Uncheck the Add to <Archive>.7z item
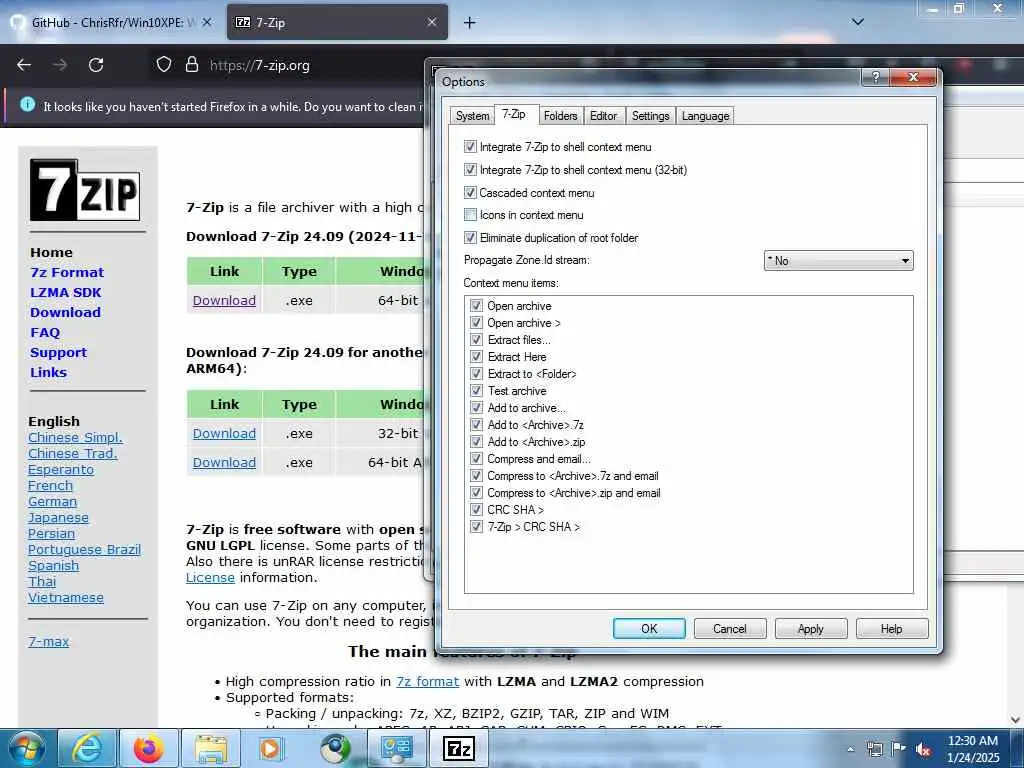 tap(477, 424)
